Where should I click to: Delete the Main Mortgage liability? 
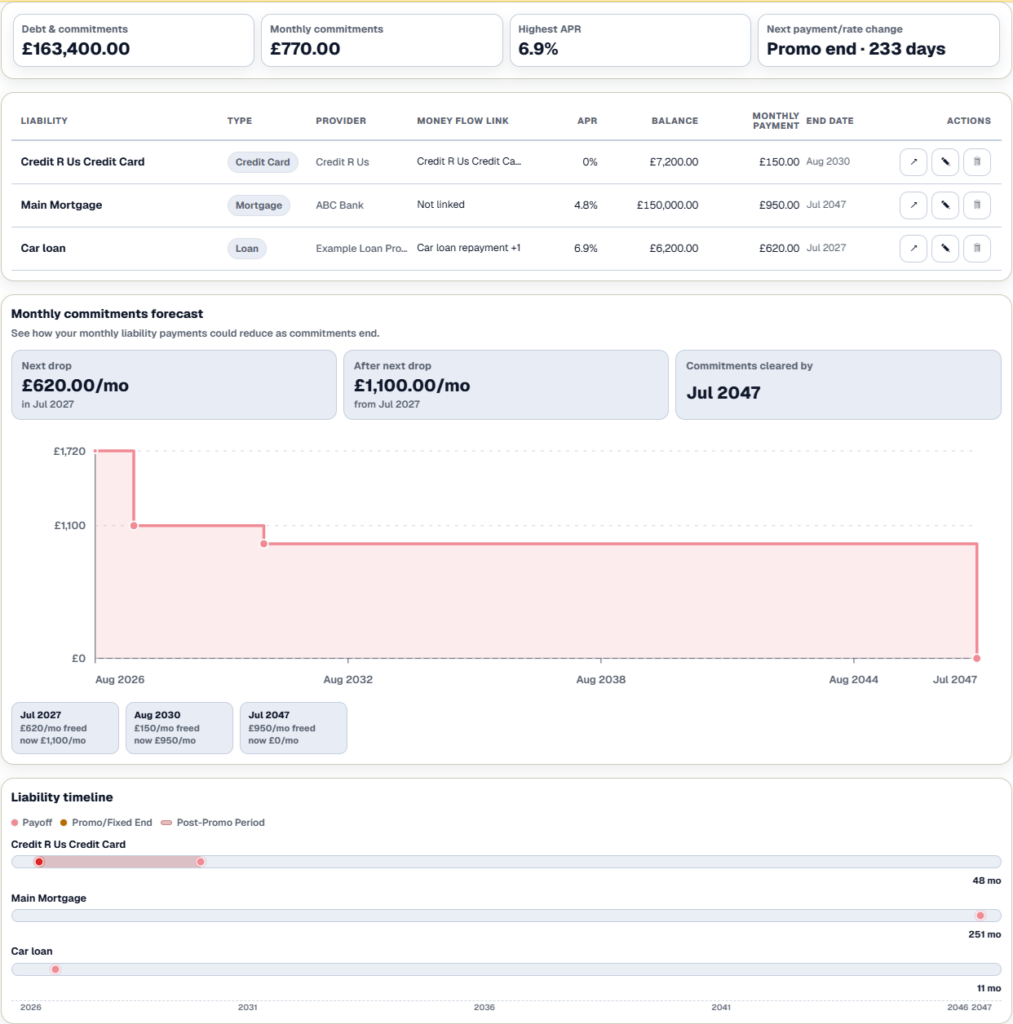click(x=977, y=205)
